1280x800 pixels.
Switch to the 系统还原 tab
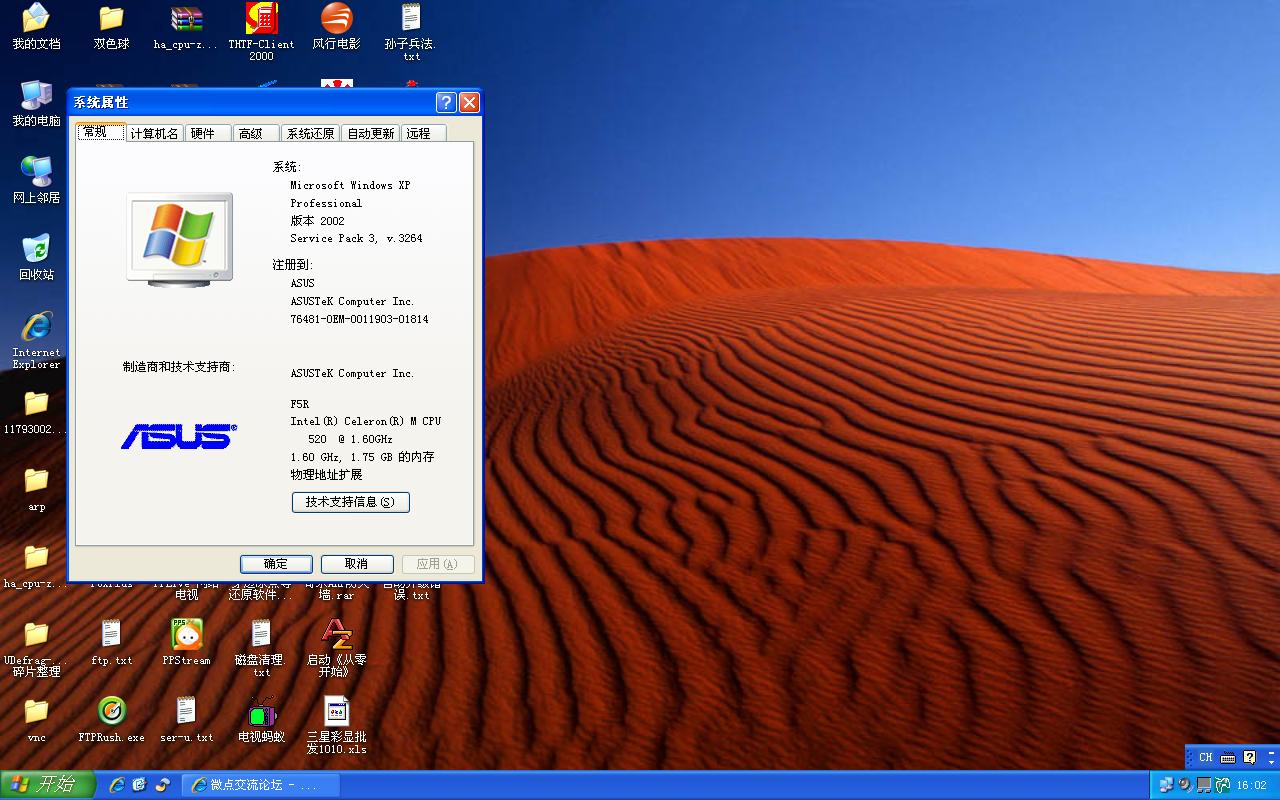coord(310,133)
